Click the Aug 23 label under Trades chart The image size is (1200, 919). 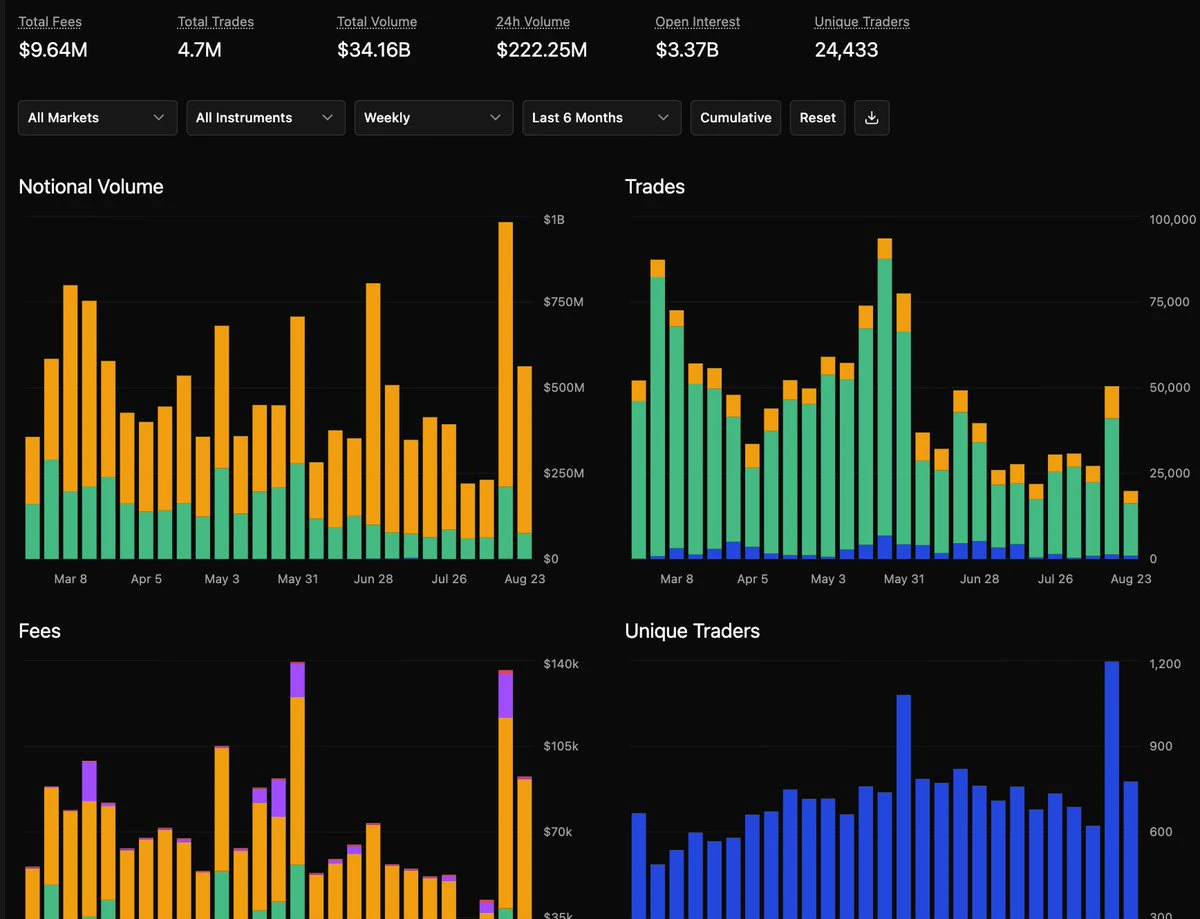coord(1131,579)
